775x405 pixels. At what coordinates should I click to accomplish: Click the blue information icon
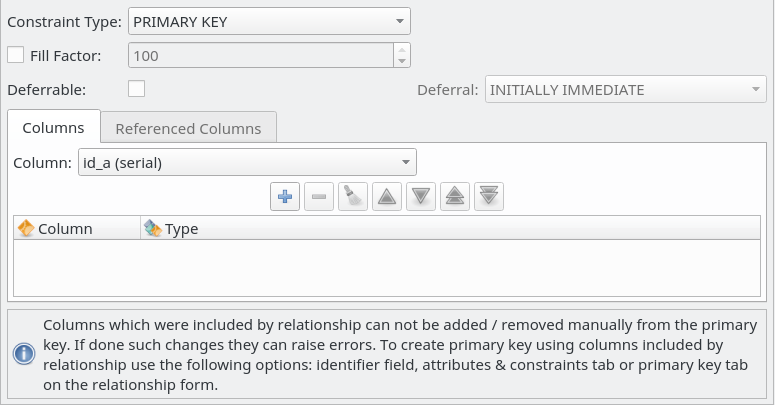(24, 354)
